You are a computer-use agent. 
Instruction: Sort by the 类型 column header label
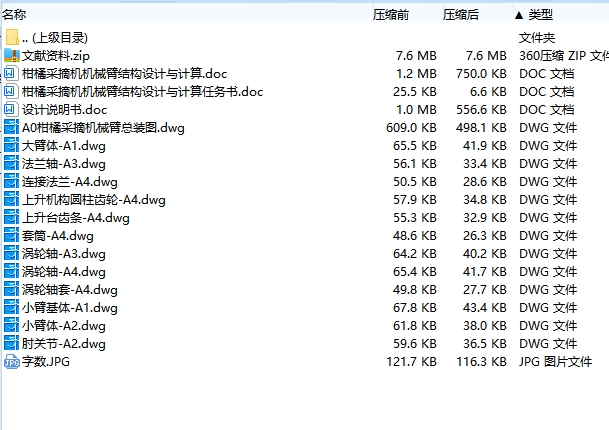(541, 15)
